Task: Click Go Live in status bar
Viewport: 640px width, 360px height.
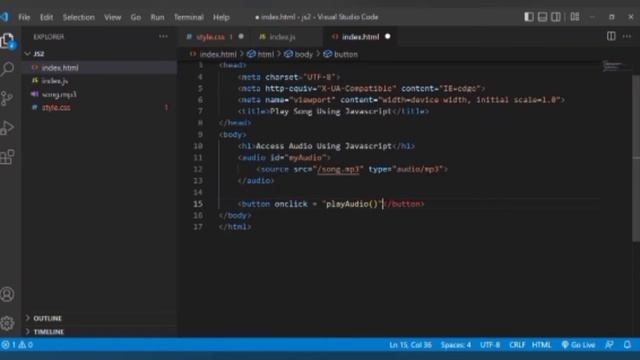Action: point(578,345)
